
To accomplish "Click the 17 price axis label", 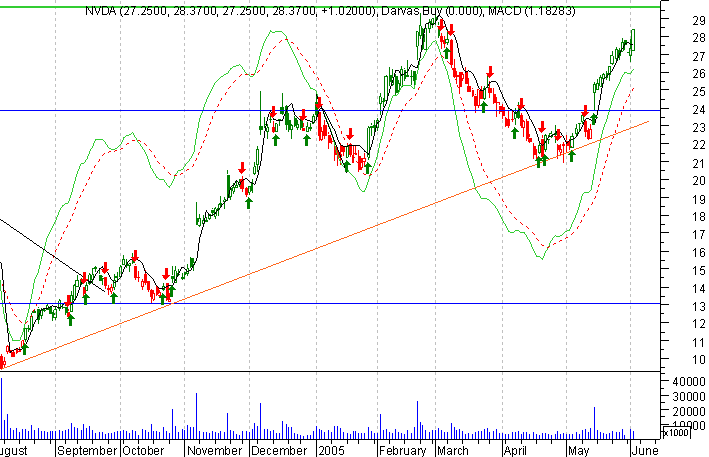I will [x=699, y=235].
